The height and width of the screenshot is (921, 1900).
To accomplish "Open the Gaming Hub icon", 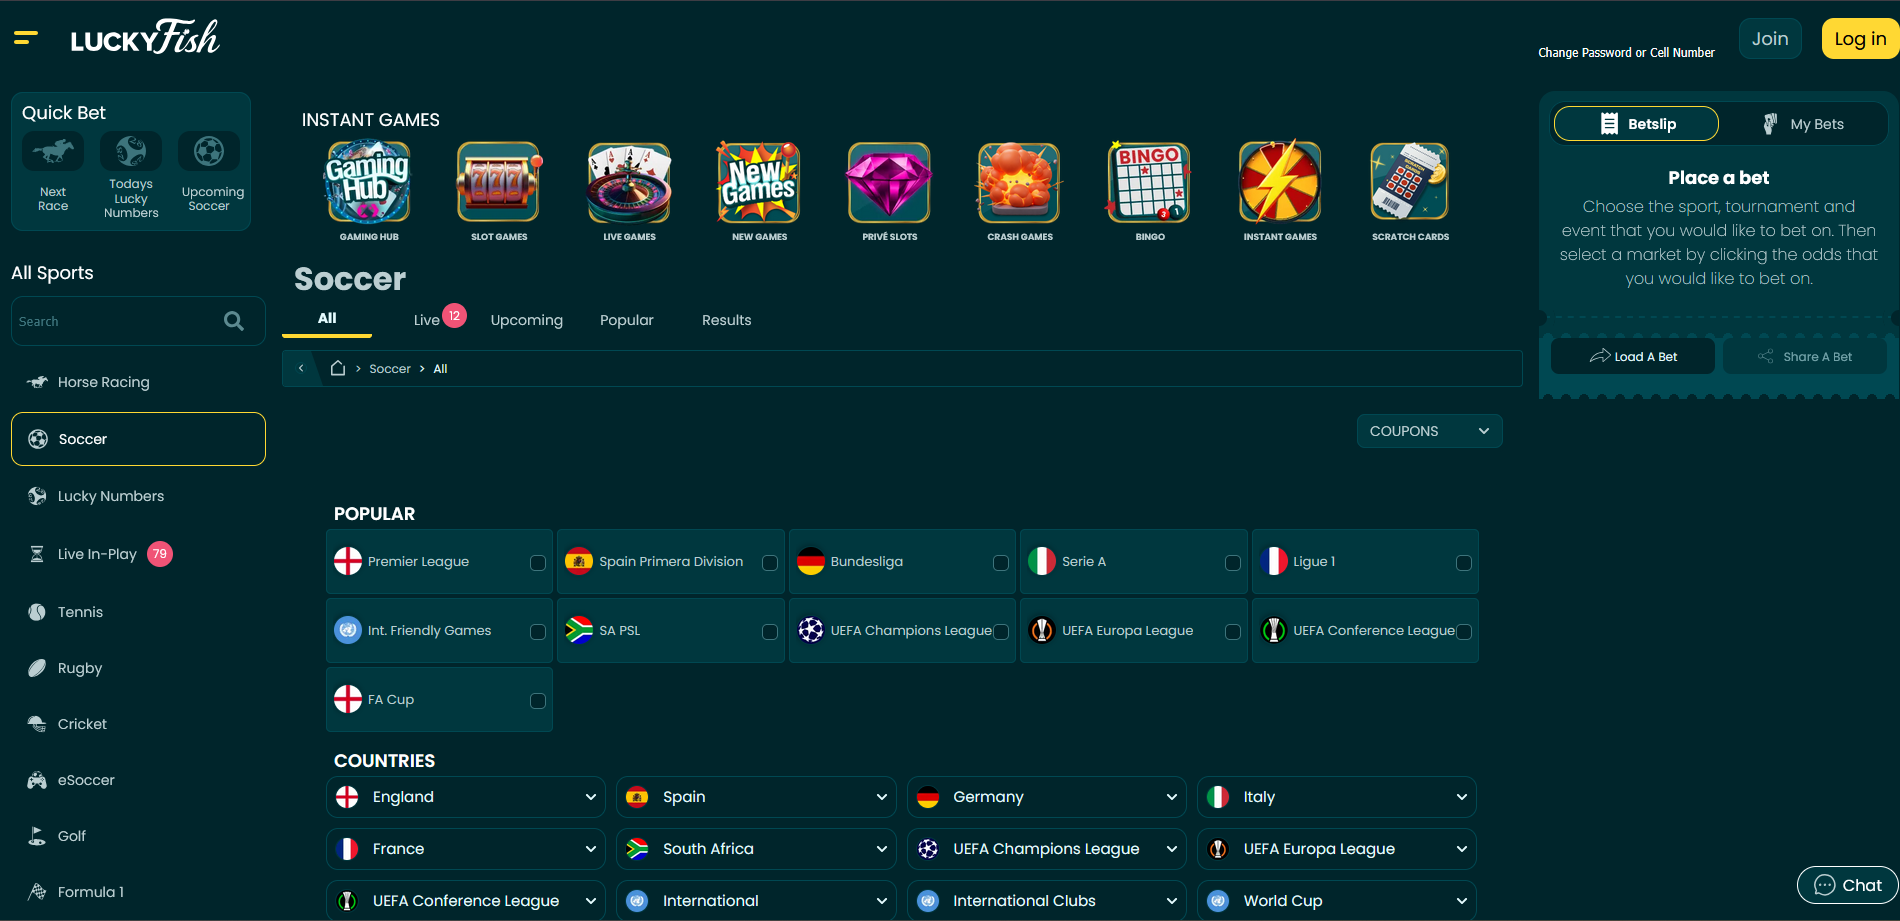I will coord(368,183).
